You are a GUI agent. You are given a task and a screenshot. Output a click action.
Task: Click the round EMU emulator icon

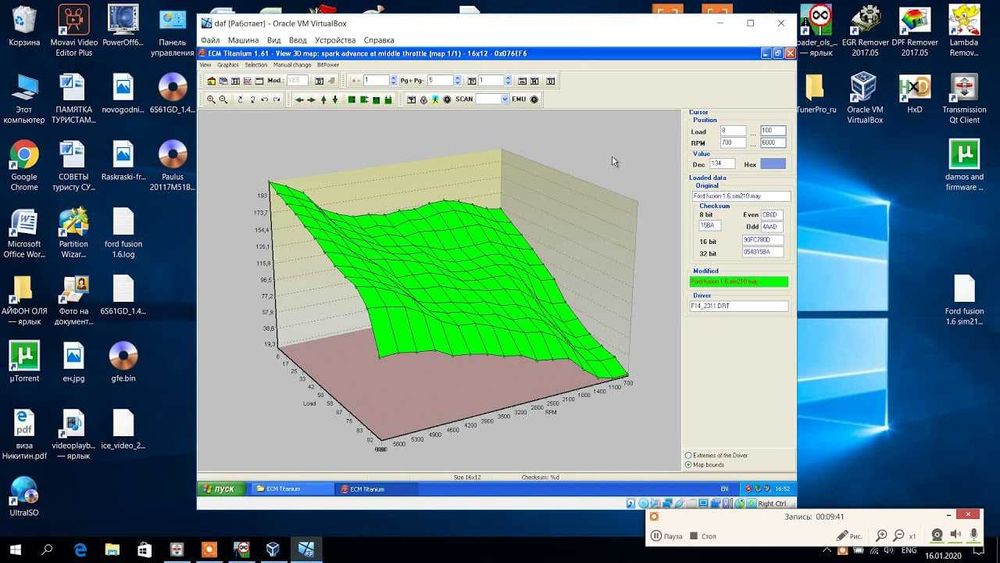[534, 100]
